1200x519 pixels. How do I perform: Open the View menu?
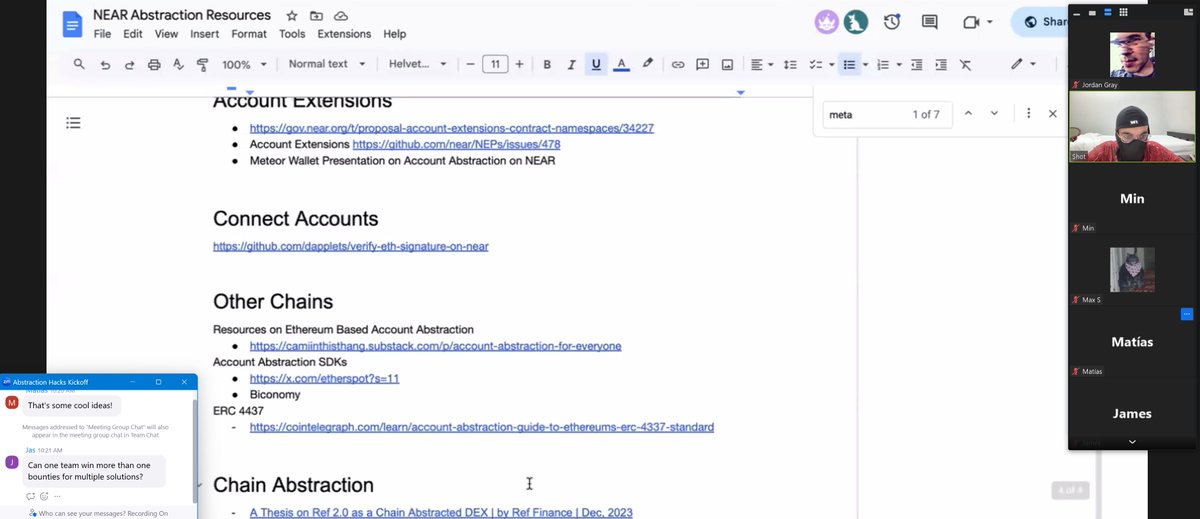click(x=166, y=33)
